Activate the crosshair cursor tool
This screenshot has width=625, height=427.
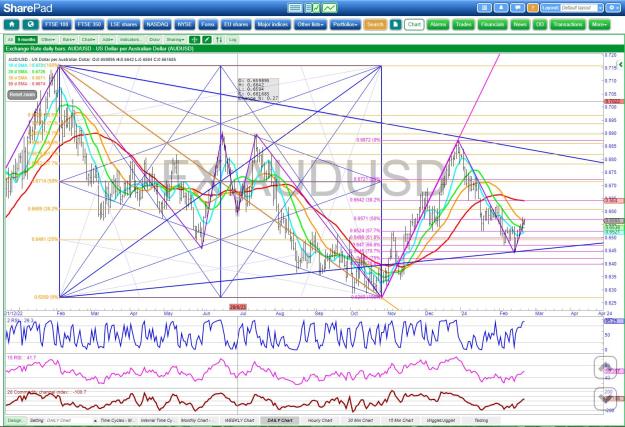[x=195, y=39]
